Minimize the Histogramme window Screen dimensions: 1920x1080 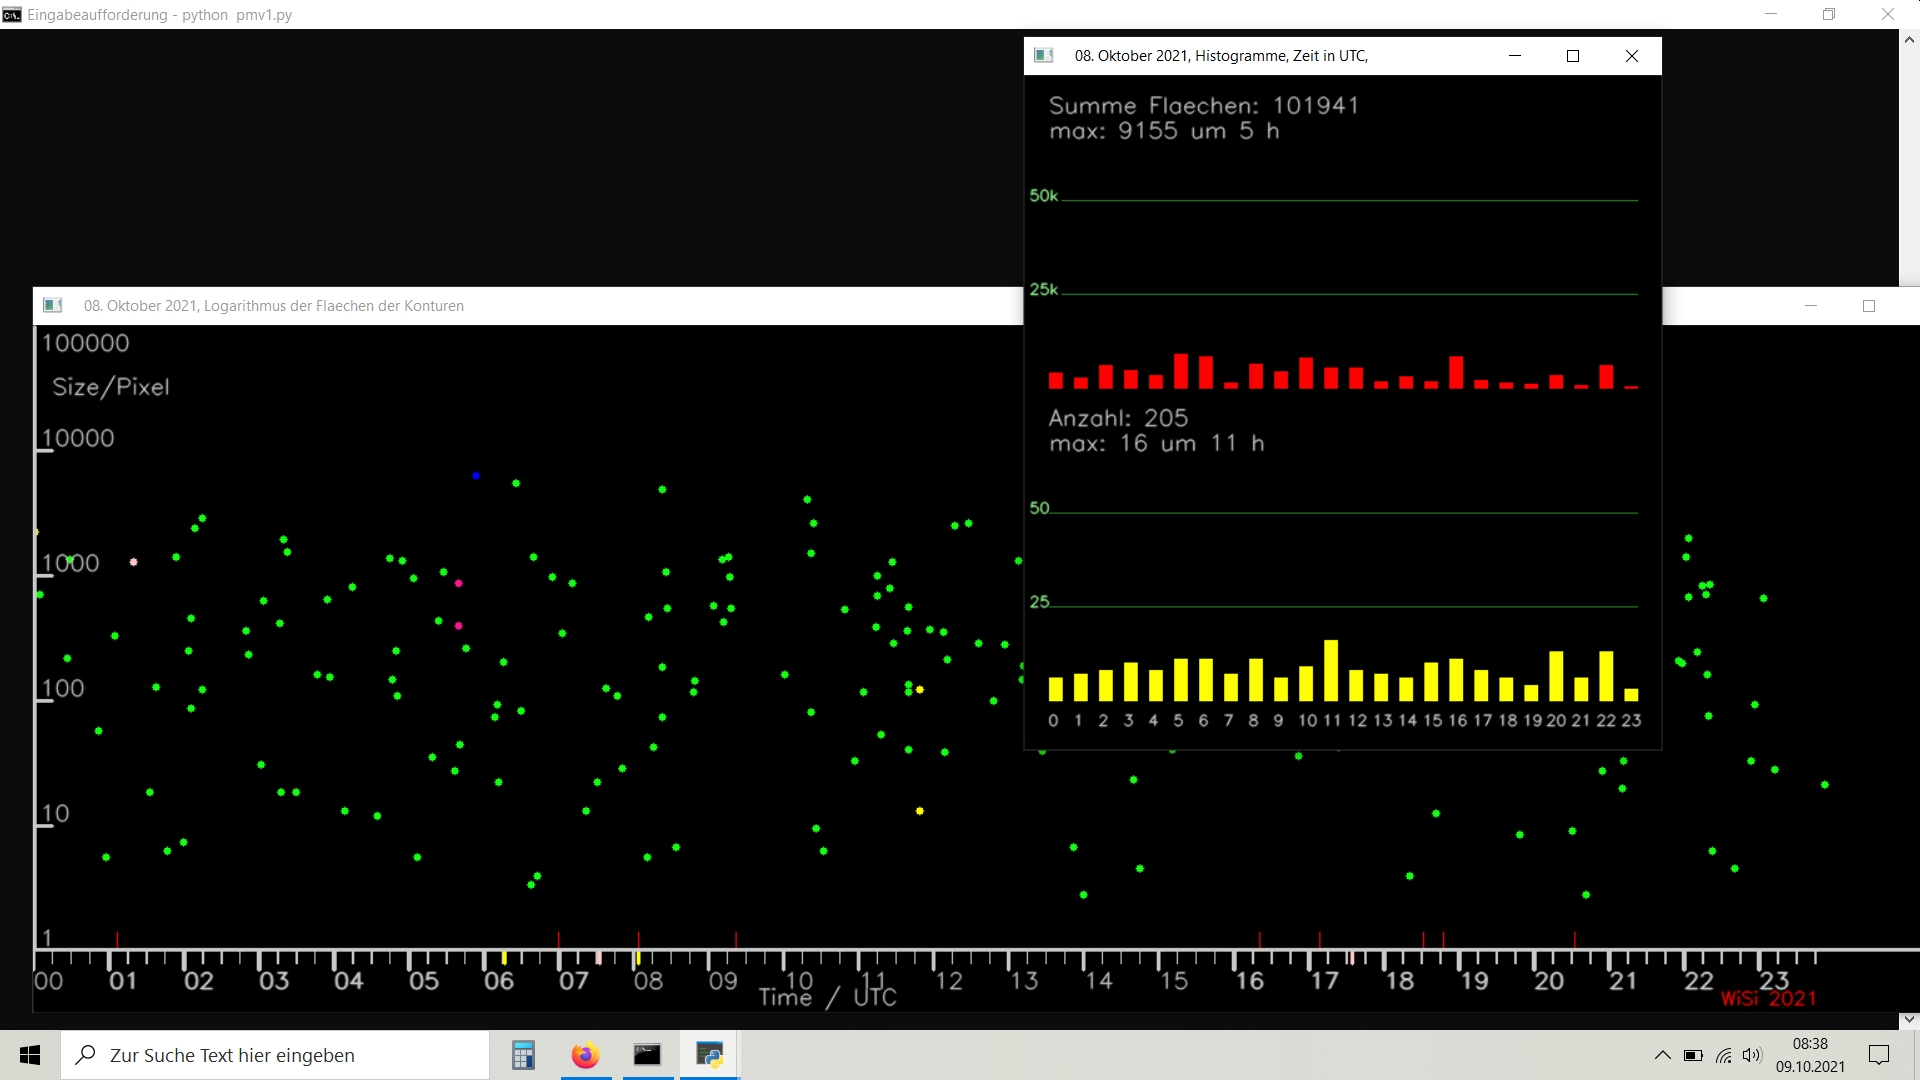(1514, 56)
